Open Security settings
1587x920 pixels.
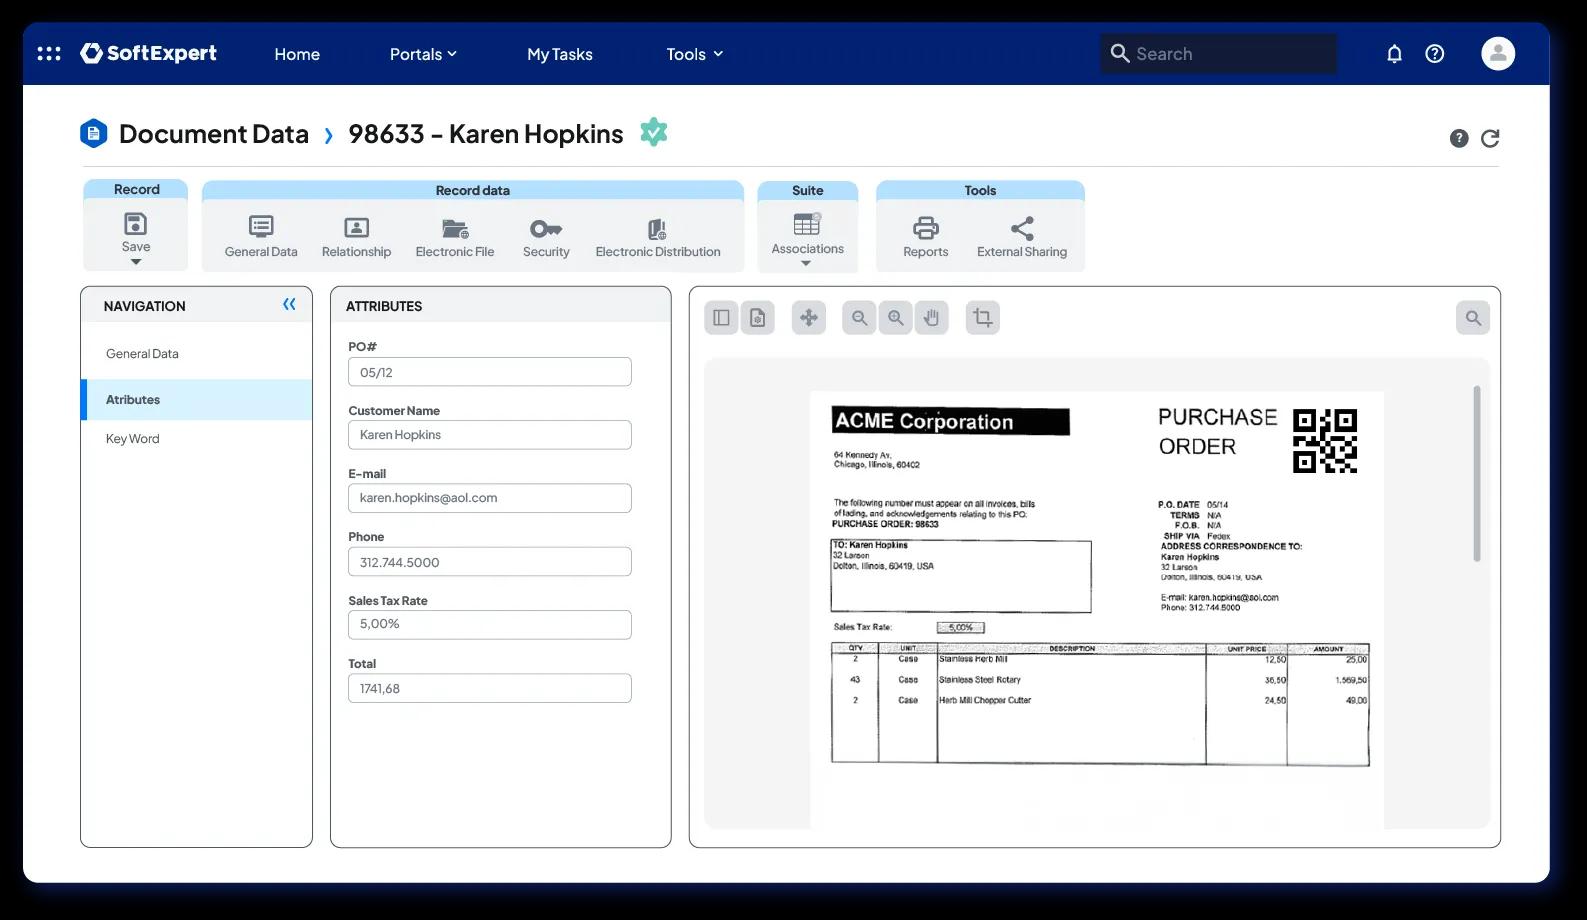546,238
